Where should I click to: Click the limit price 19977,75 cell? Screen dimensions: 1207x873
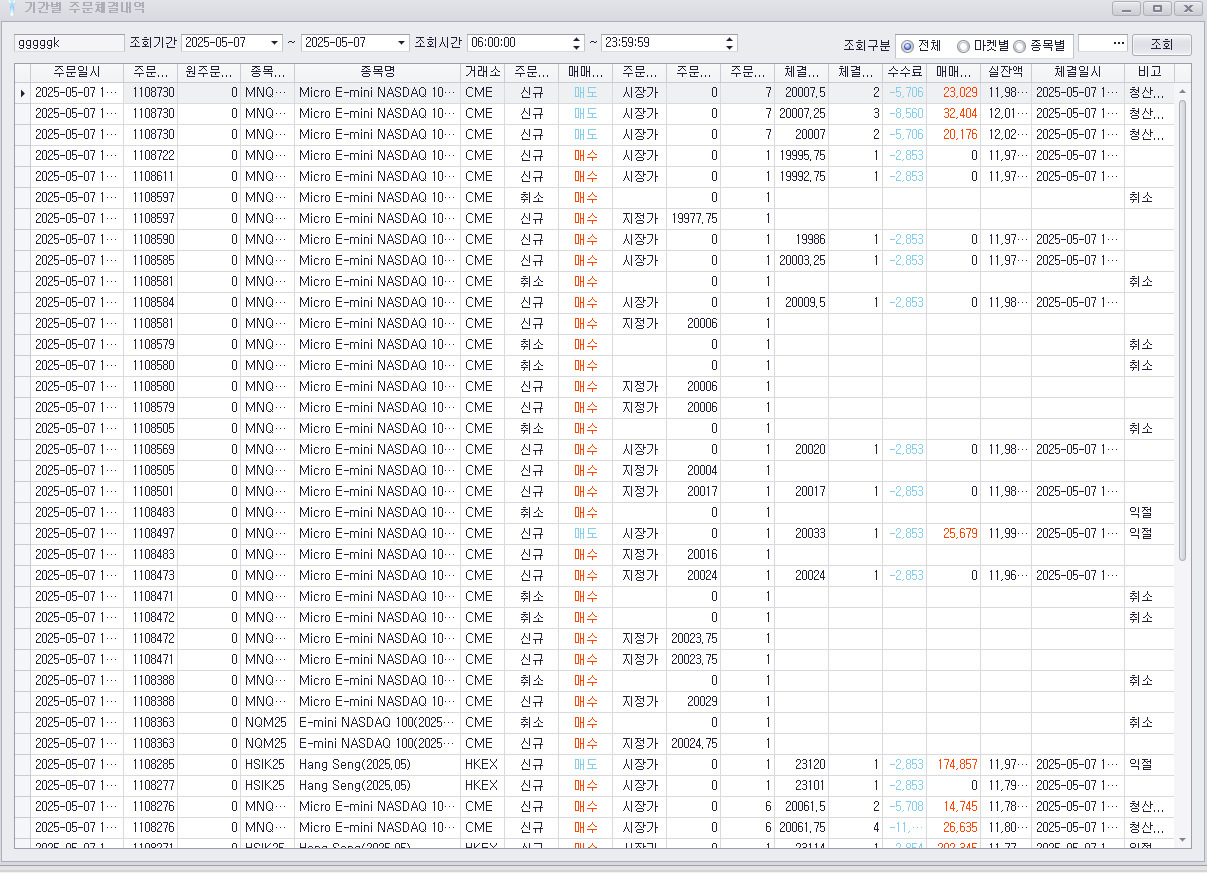[693, 219]
